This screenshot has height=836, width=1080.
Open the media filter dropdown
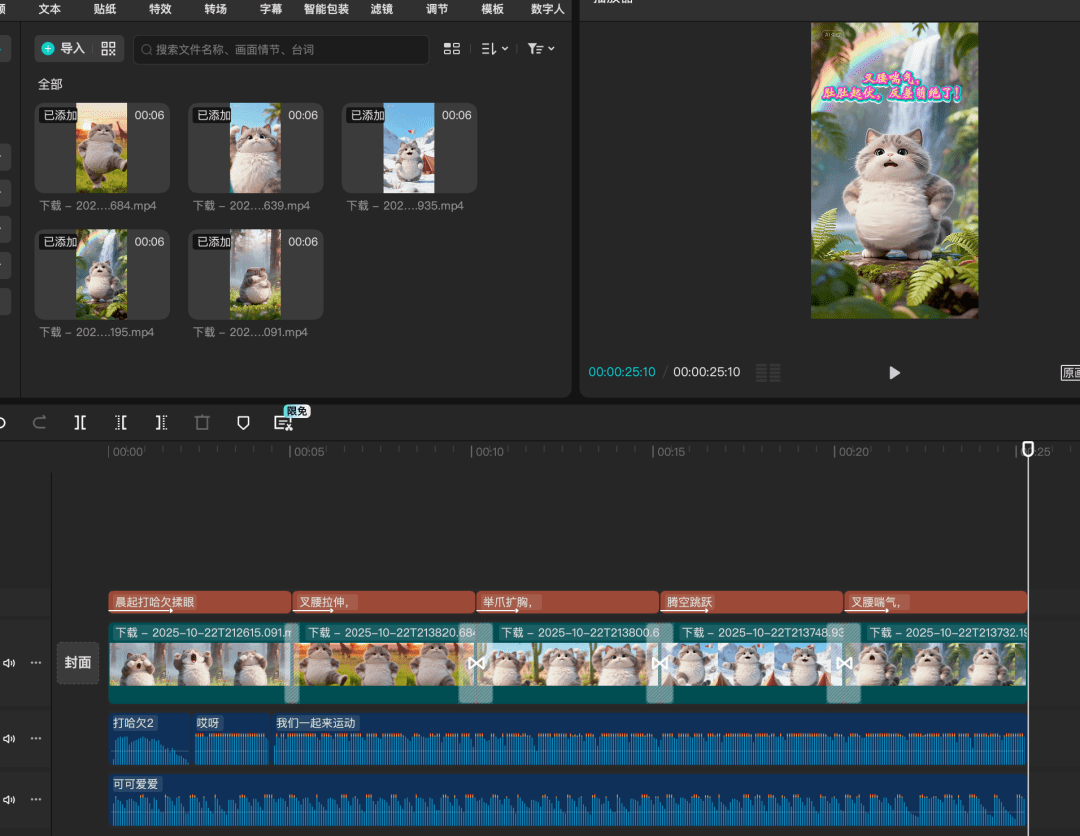point(541,48)
